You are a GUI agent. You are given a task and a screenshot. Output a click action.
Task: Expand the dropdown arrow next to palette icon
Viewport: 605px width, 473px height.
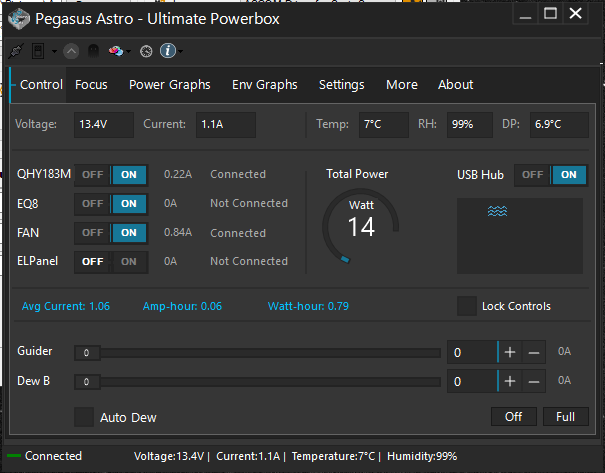(x=128, y=51)
